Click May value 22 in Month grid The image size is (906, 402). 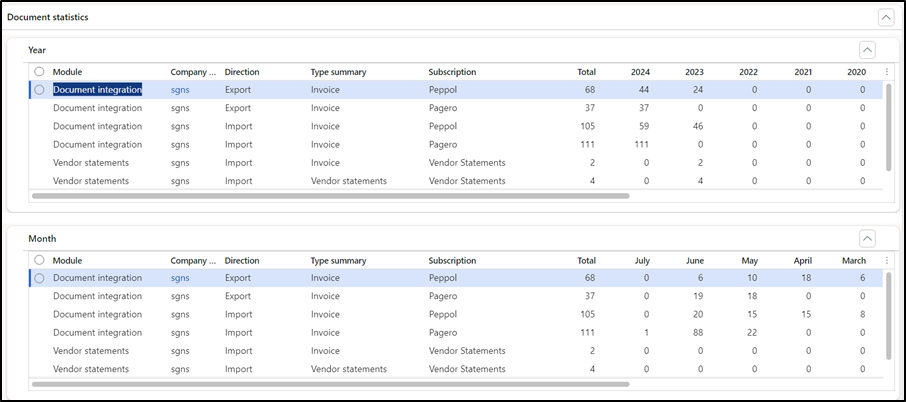tap(753, 333)
